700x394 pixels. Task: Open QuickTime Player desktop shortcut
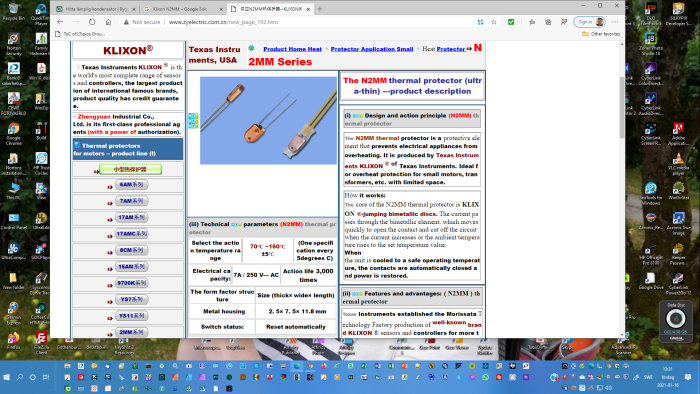click(41, 14)
